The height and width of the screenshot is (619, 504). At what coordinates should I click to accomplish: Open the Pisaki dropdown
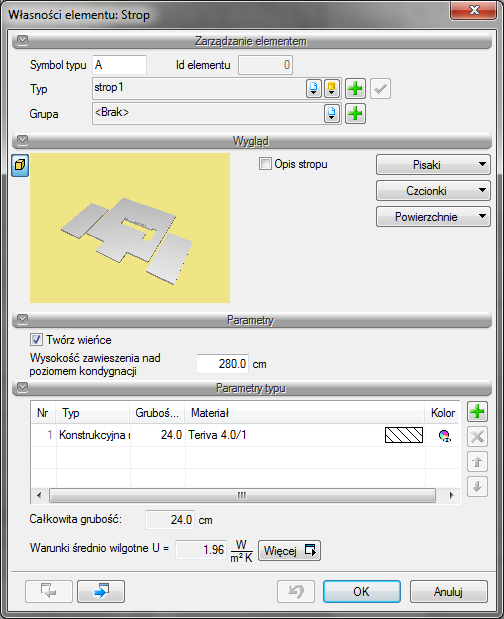(x=433, y=165)
